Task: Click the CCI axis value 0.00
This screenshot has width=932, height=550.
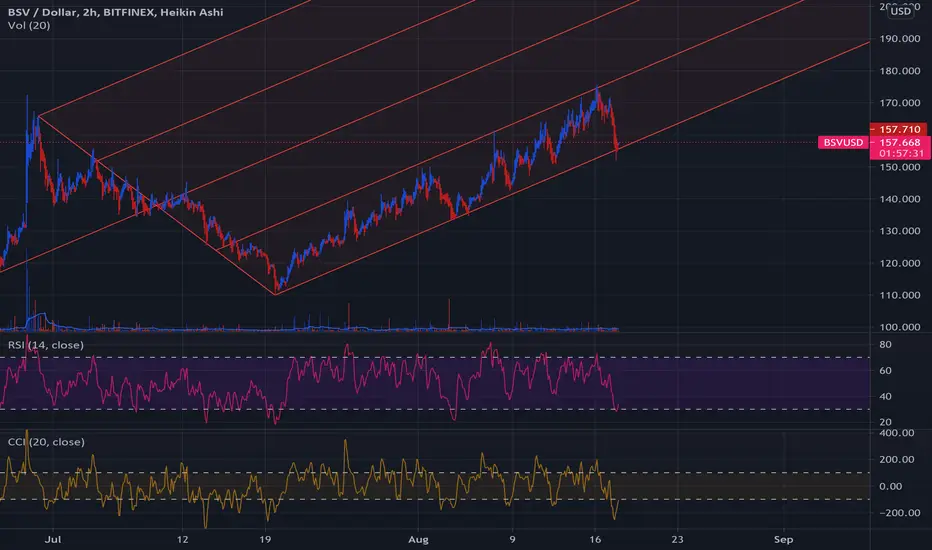Action: pos(890,486)
